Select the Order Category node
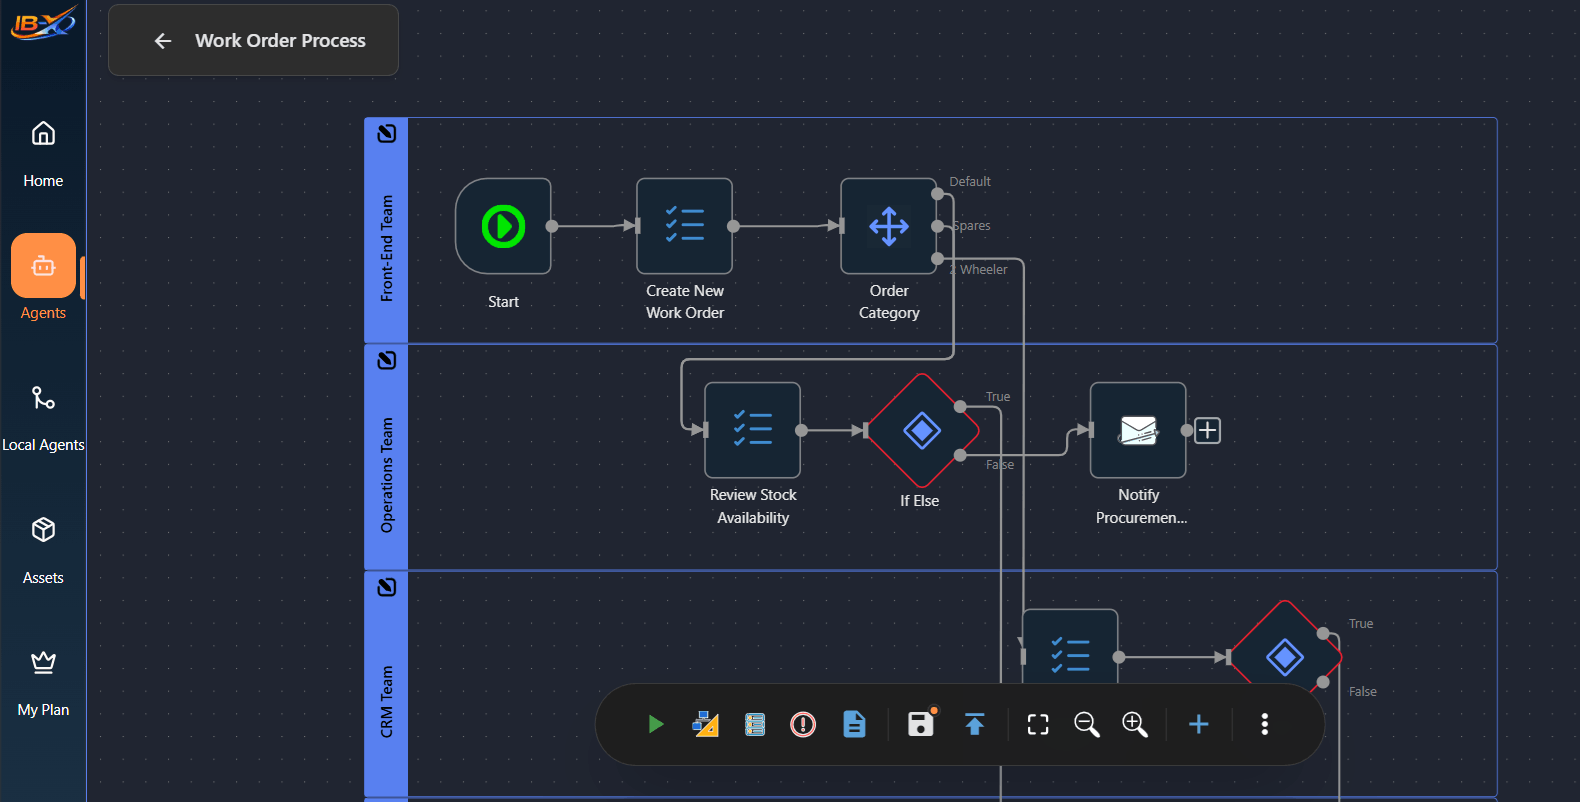This screenshot has height=802, width=1580. tap(888, 226)
